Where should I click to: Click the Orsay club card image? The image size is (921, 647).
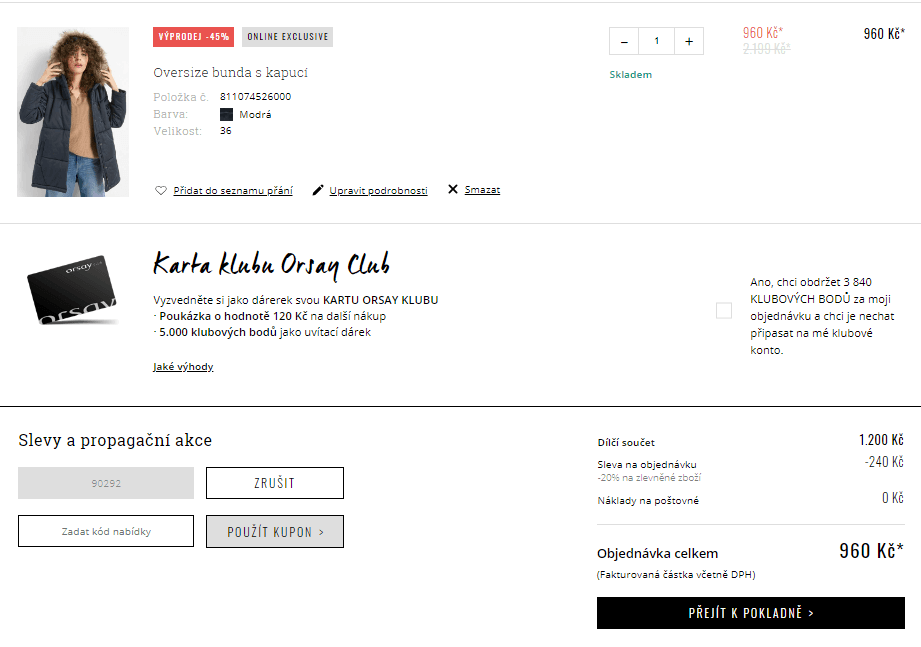click(x=72, y=291)
